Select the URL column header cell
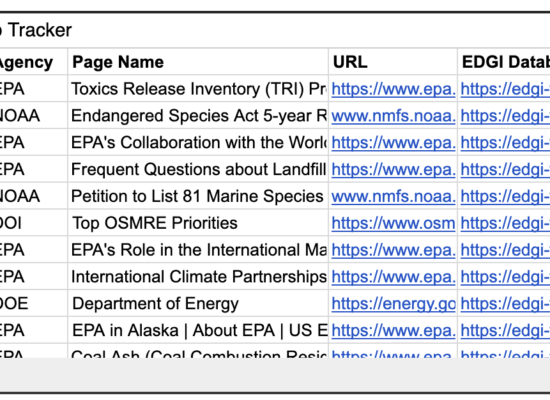 point(393,62)
